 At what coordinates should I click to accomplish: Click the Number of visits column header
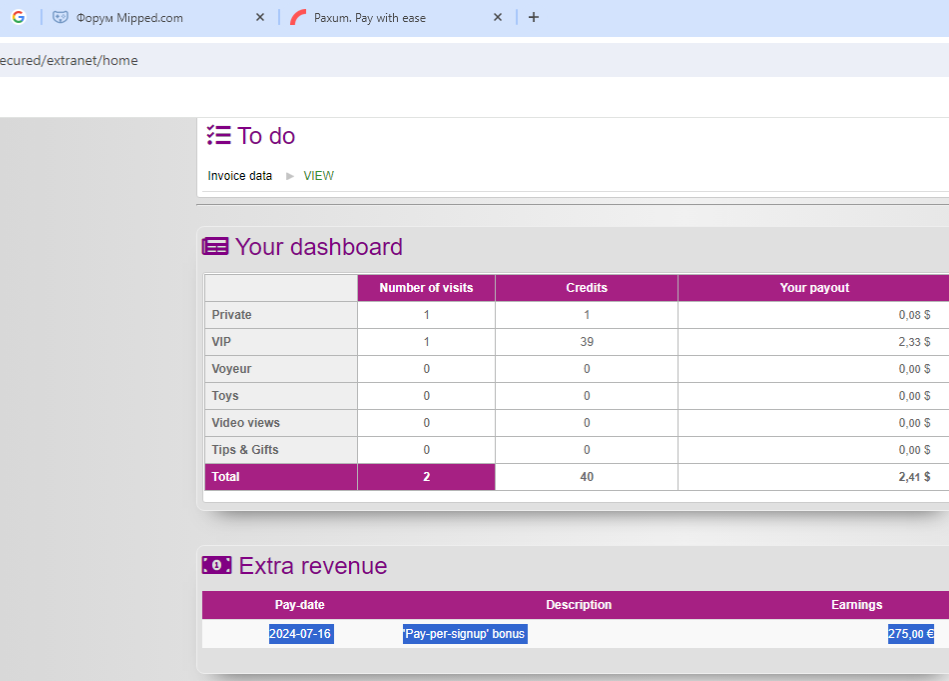[426, 288]
